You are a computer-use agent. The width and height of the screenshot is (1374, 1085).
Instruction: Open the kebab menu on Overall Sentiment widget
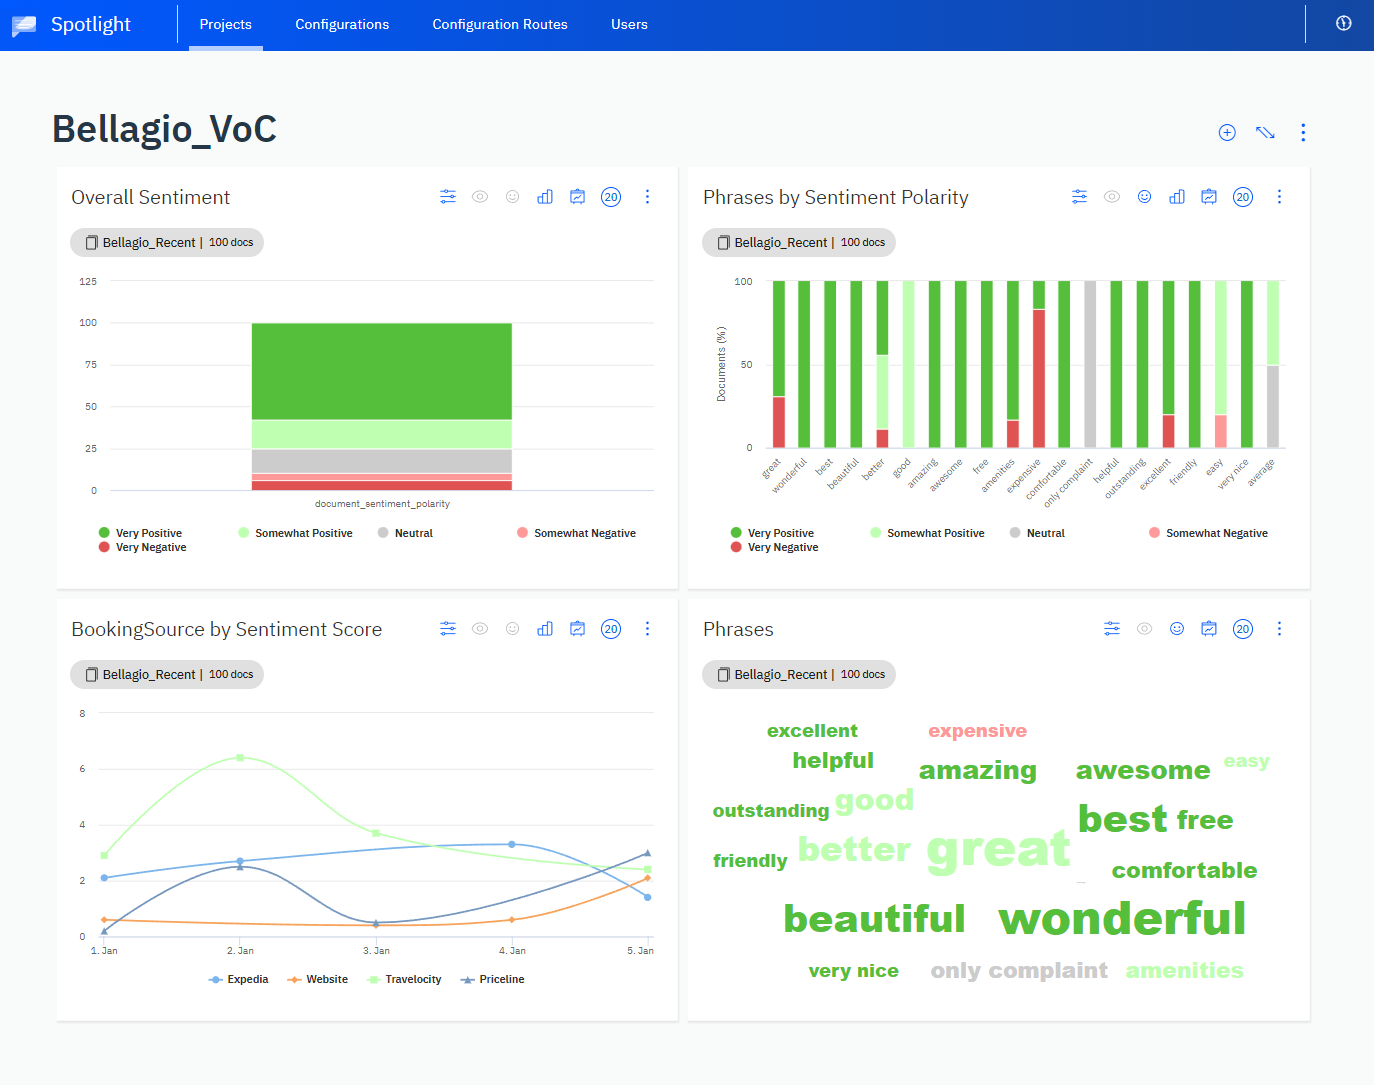647,196
